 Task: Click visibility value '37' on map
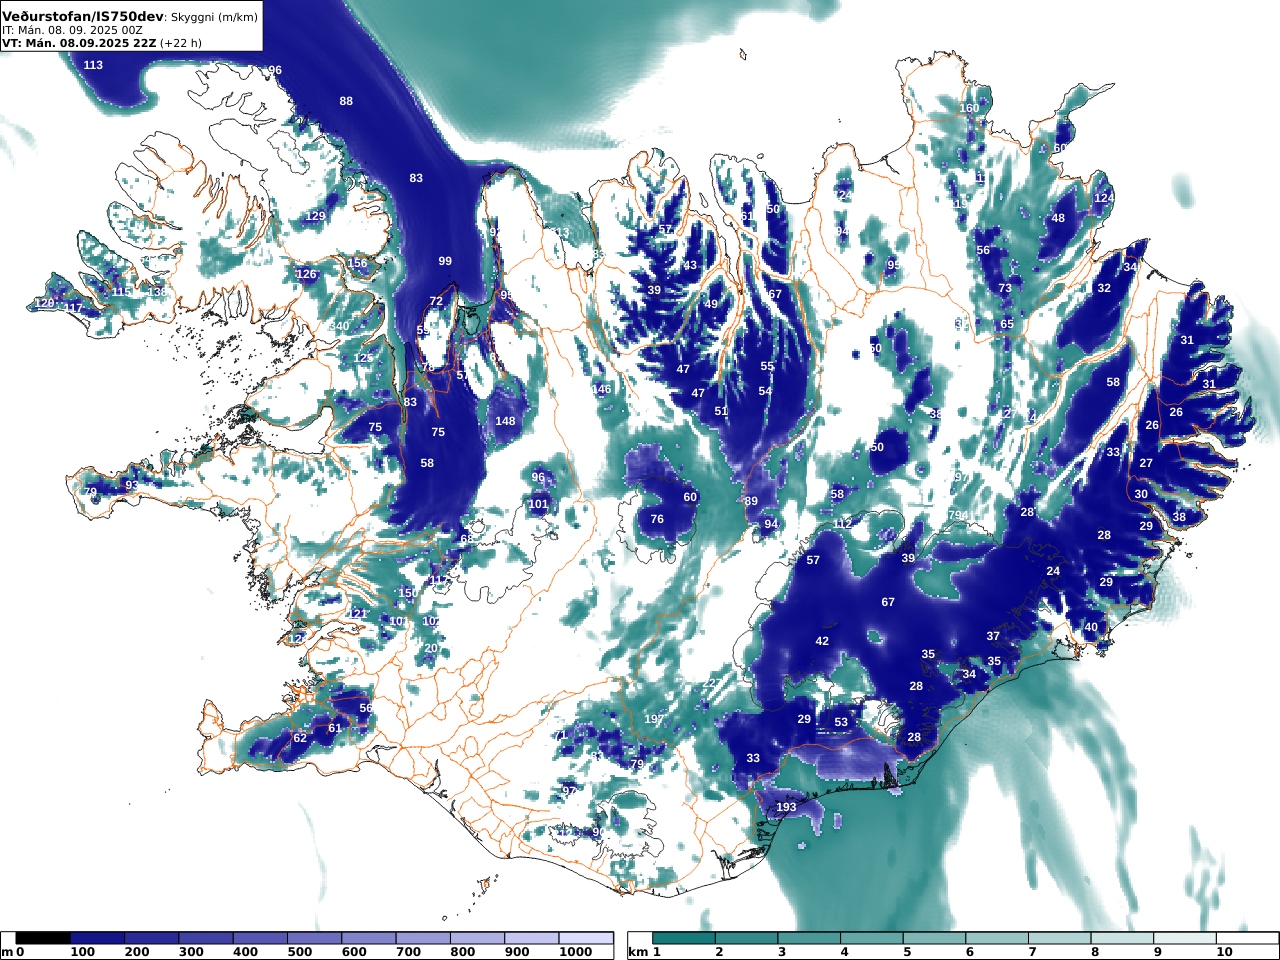point(993,636)
